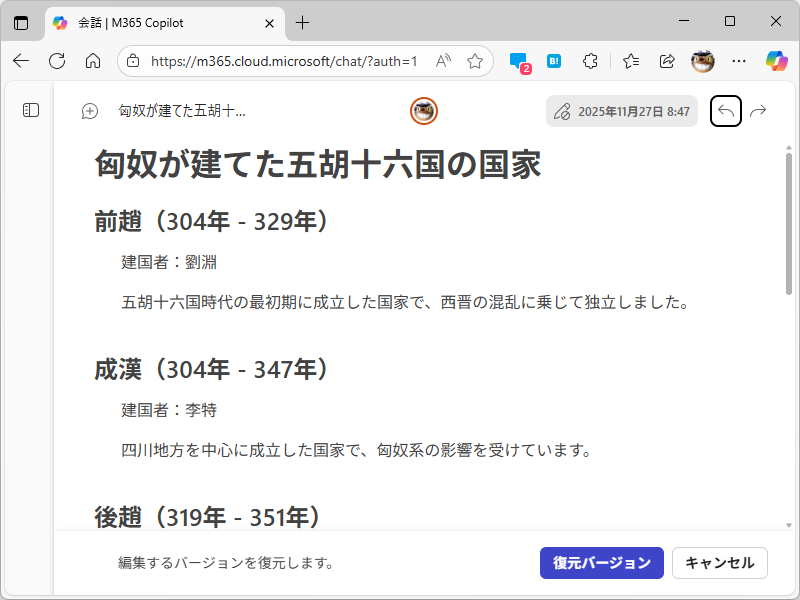Start read aloud for this page
800x600 pixels.
point(442,61)
